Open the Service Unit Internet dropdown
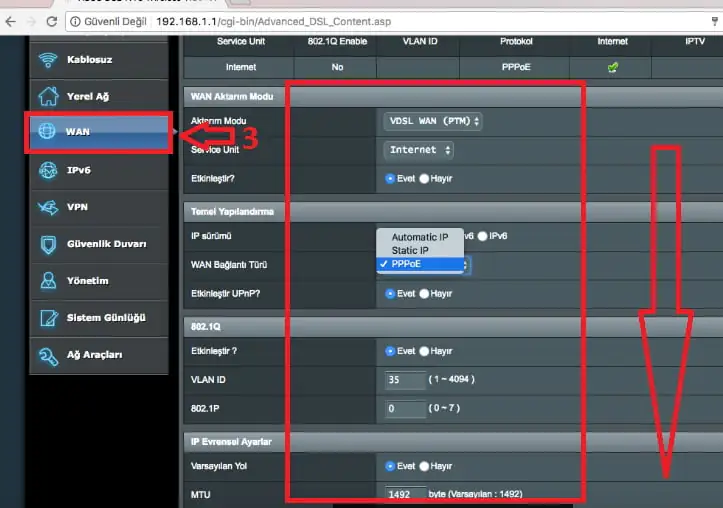Image resolution: width=723 pixels, height=508 pixels. coord(419,150)
